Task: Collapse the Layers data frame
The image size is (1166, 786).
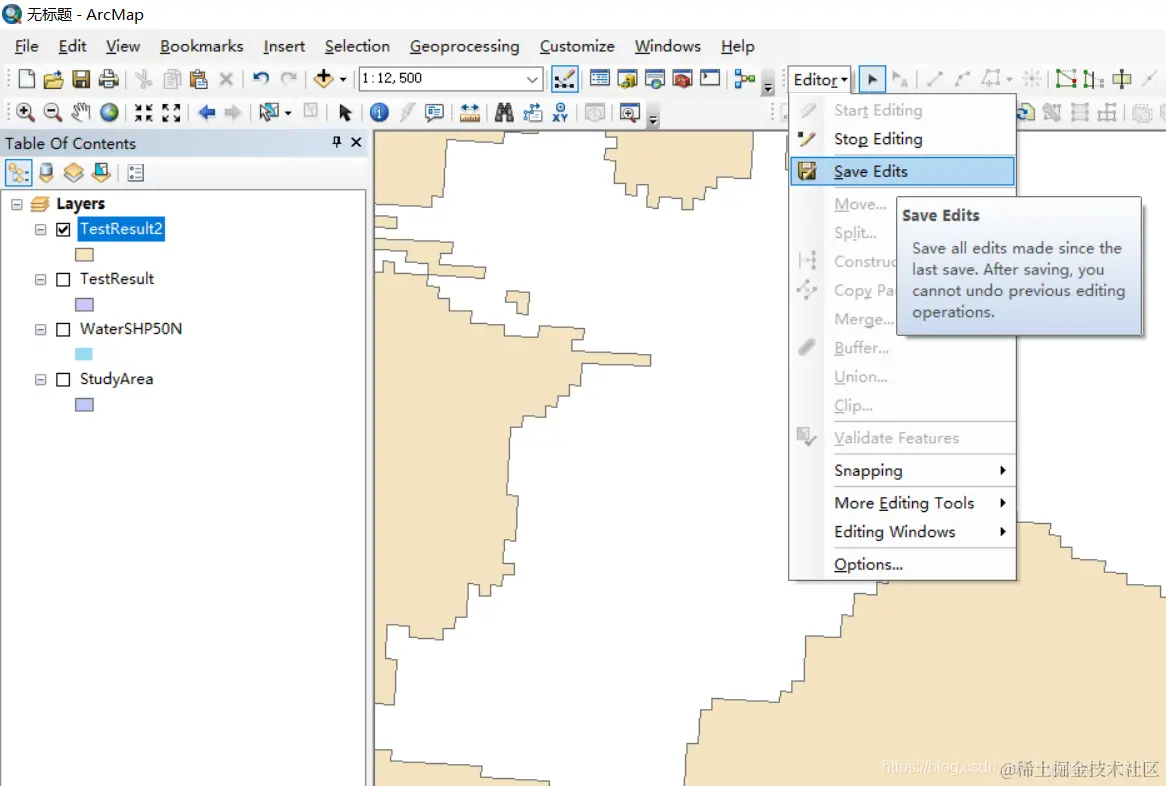Action: tap(17, 204)
